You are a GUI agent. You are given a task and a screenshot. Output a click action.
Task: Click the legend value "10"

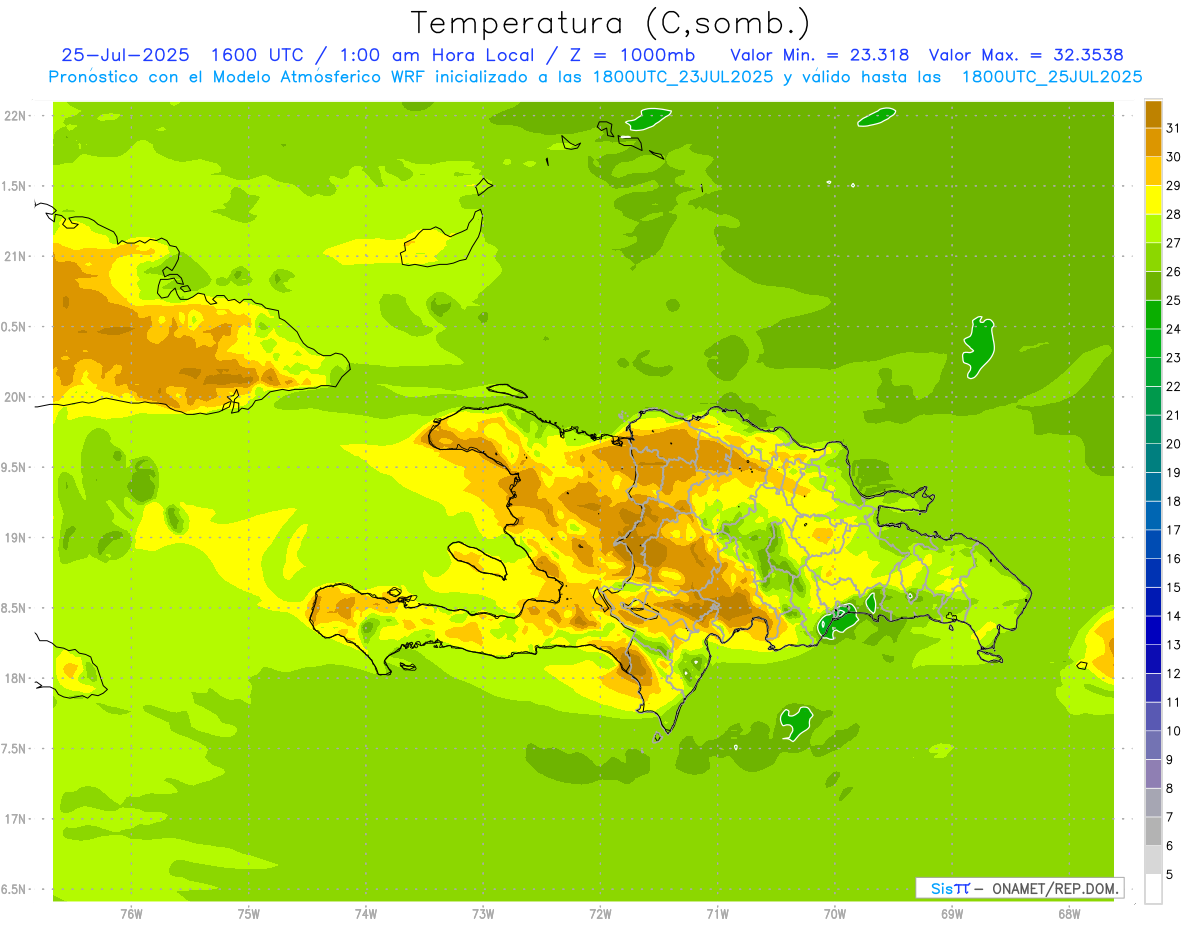pyautogui.click(x=1175, y=731)
